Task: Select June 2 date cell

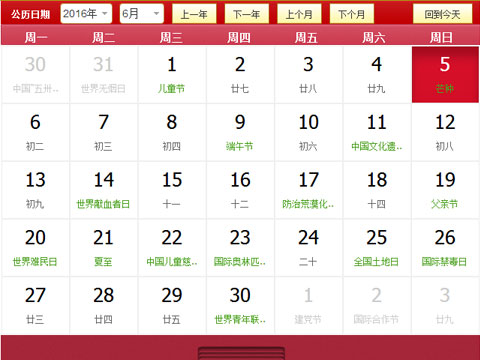Action: [x=240, y=75]
